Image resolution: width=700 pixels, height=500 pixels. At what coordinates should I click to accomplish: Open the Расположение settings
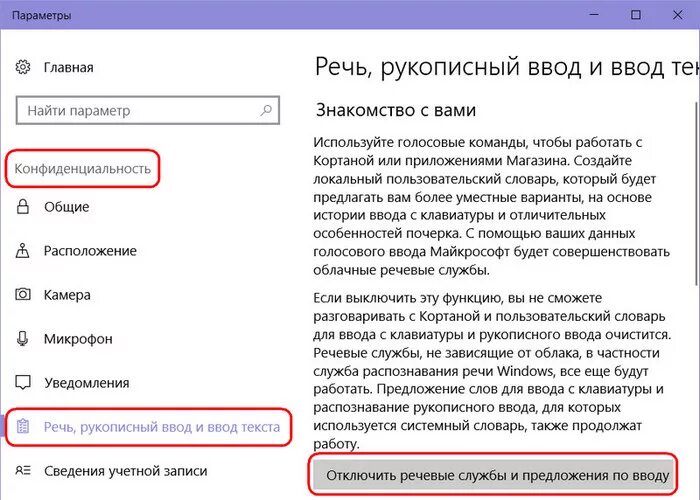90,251
